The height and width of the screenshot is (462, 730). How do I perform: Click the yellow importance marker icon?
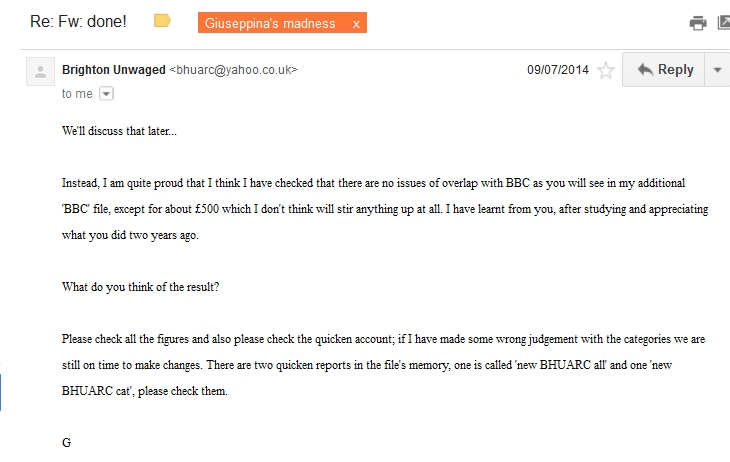pyautogui.click(x=162, y=21)
